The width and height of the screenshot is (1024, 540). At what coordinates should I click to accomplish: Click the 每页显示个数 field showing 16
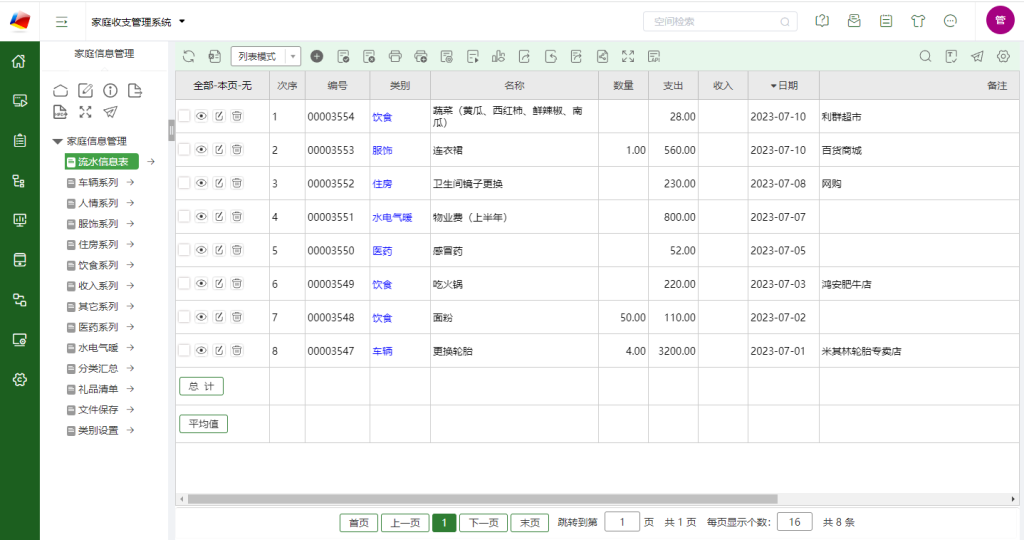pyautogui.click(x=795, y=522)
